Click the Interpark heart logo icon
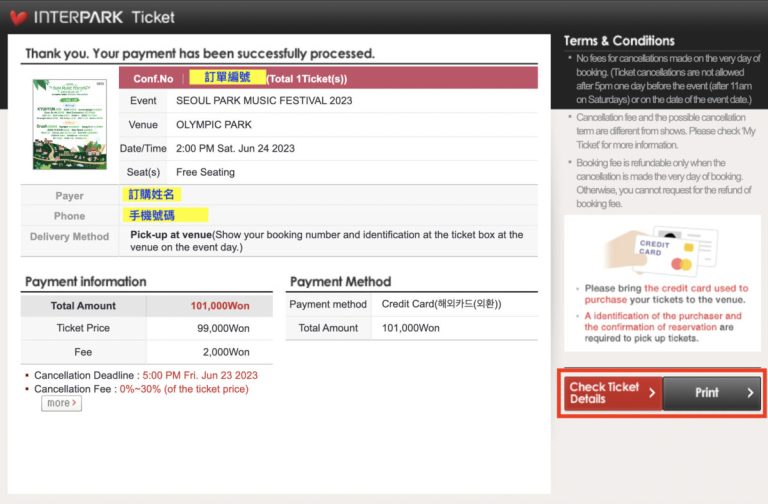 pyautogui.click(x=18, y=17)
